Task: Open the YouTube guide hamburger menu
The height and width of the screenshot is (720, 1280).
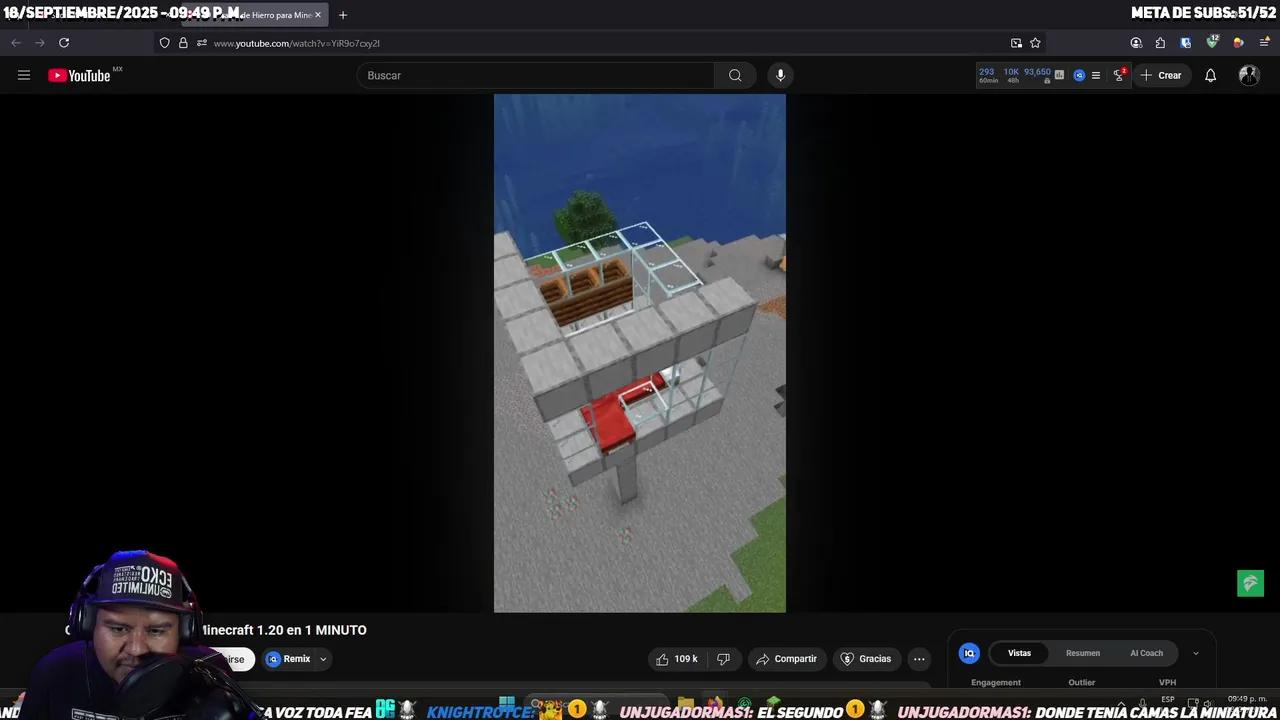Action: (24, 75)
